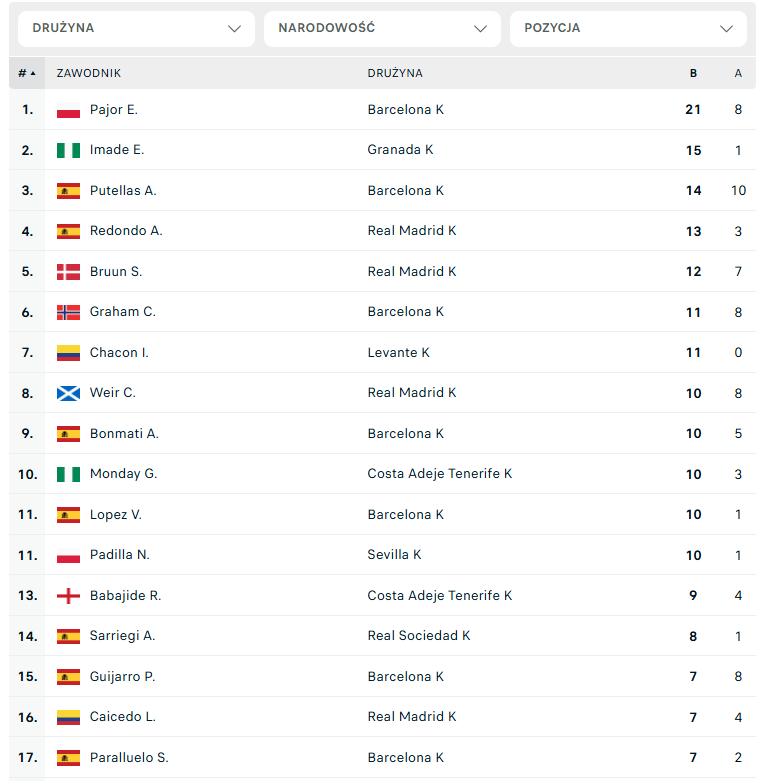
Task: Click the Zawodnik column header
Action: click(x=89, y=73)
